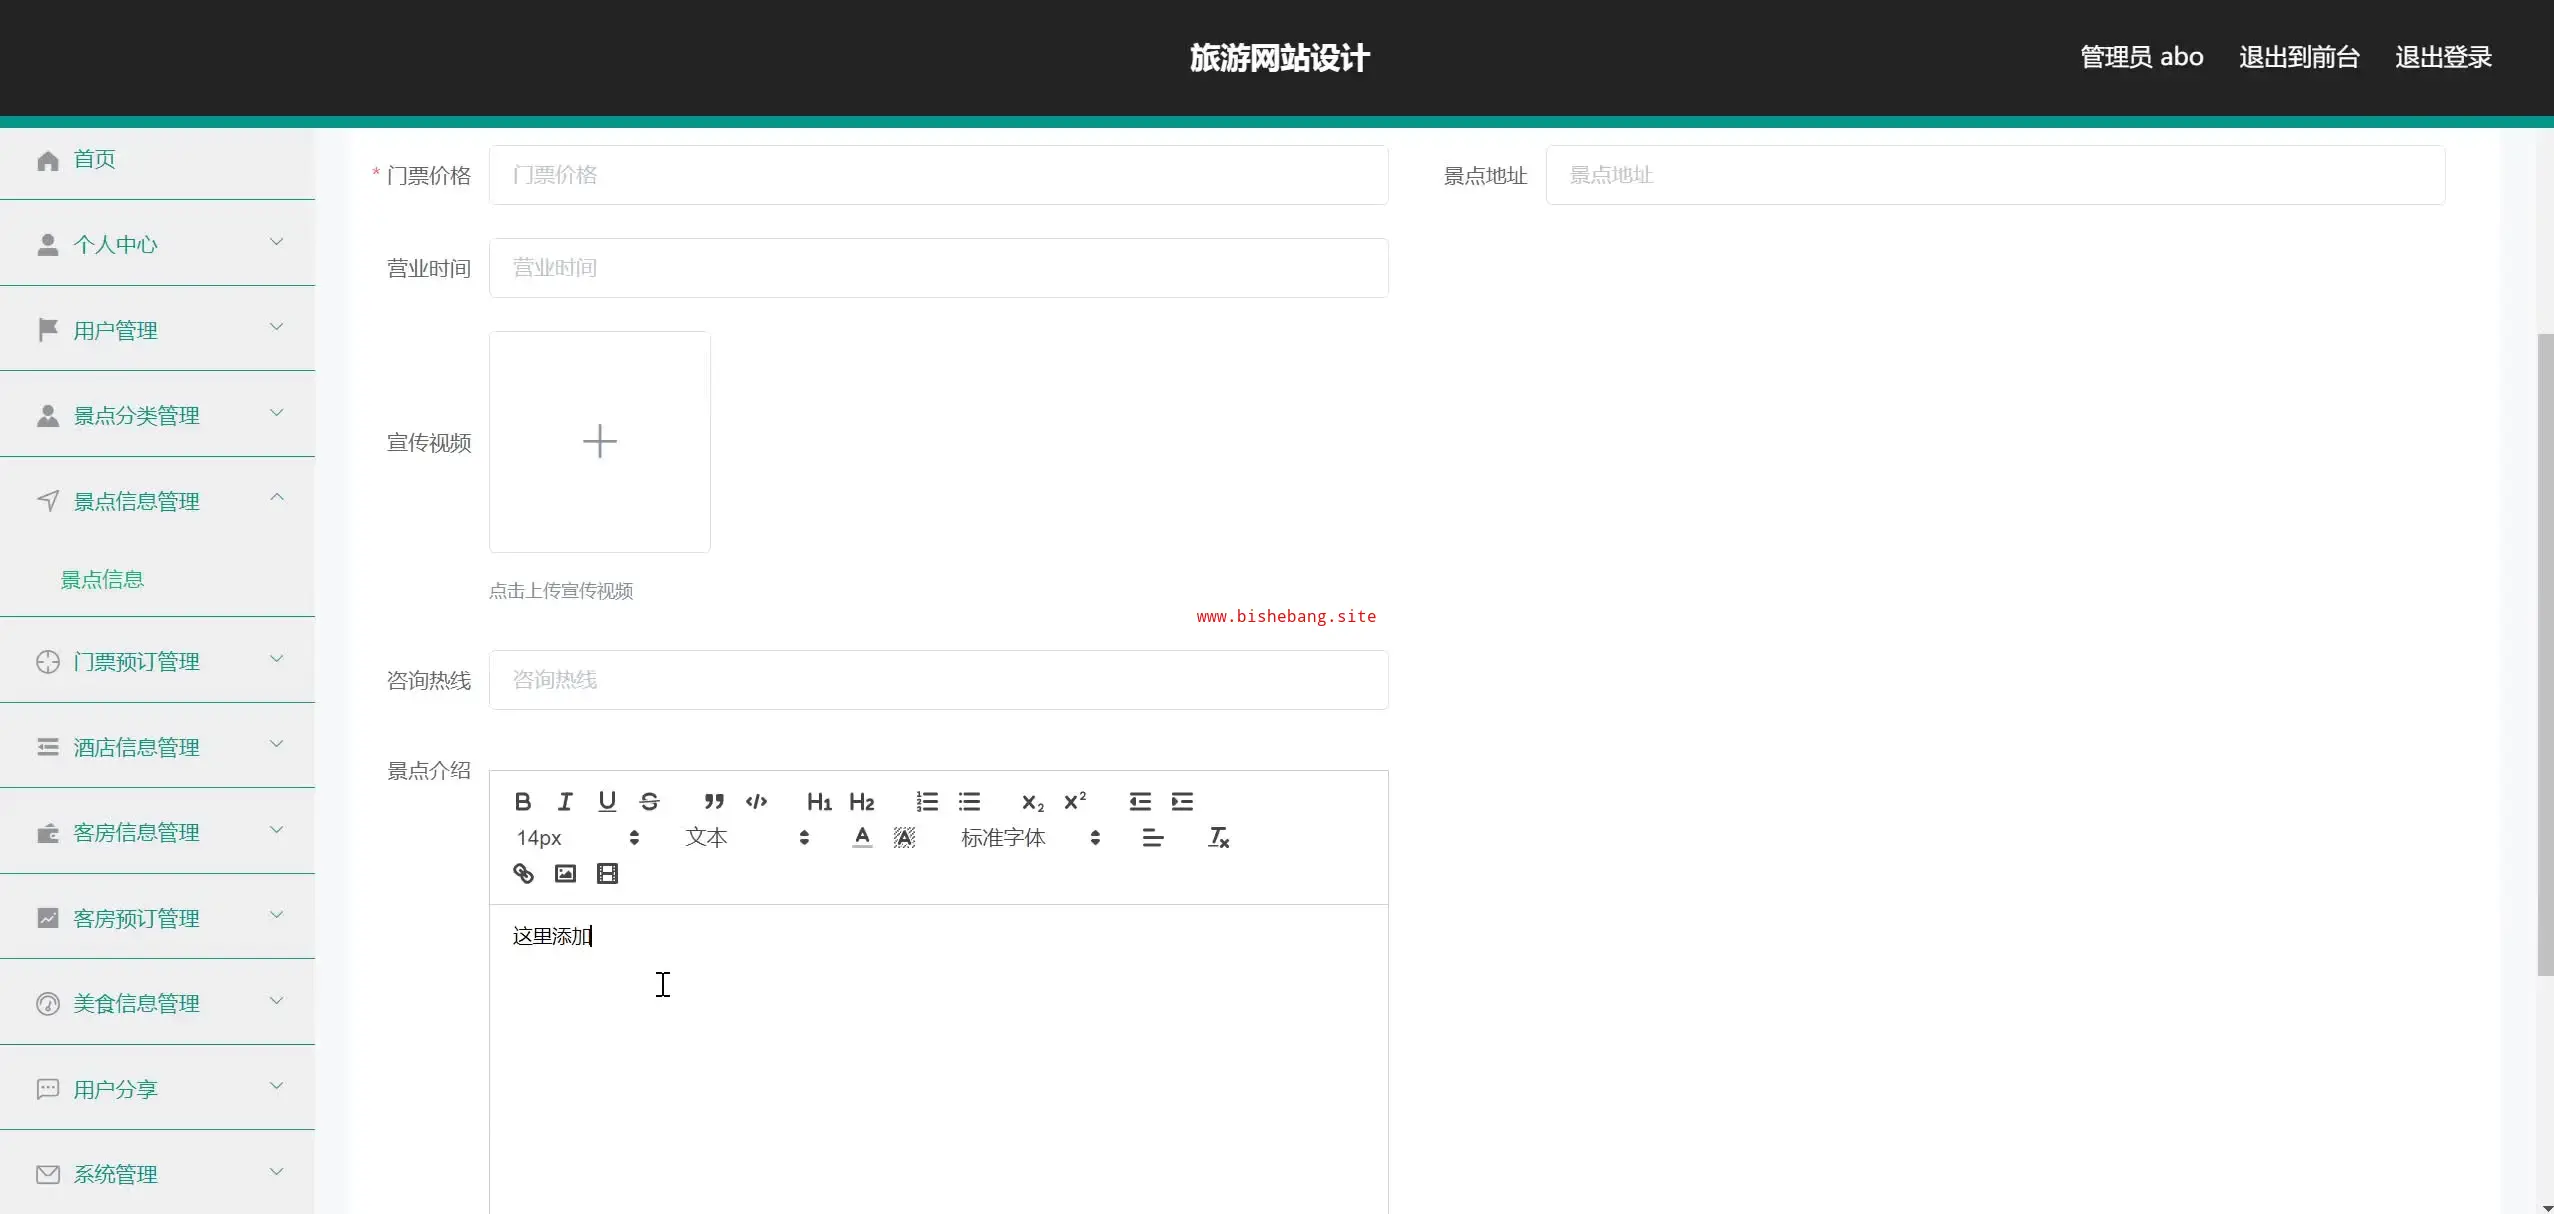
Task: Open the text color picker
Action: click(861, 838)
